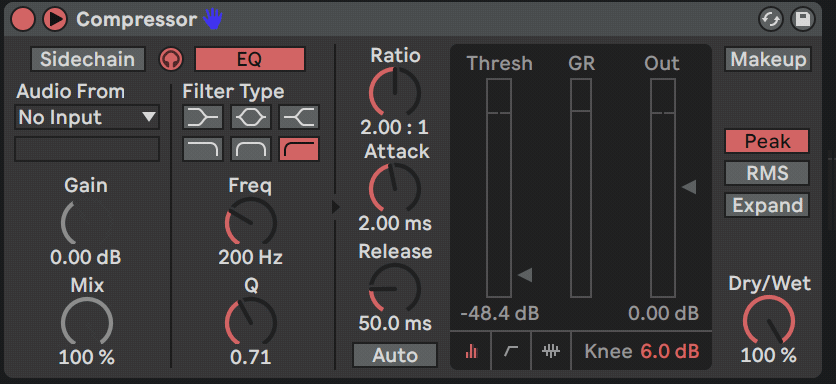Image resolution: width=836 pixels, height=384 pixels.
Task: Click the 100 % value under Dry/Wet
Action: coord(768,355)
